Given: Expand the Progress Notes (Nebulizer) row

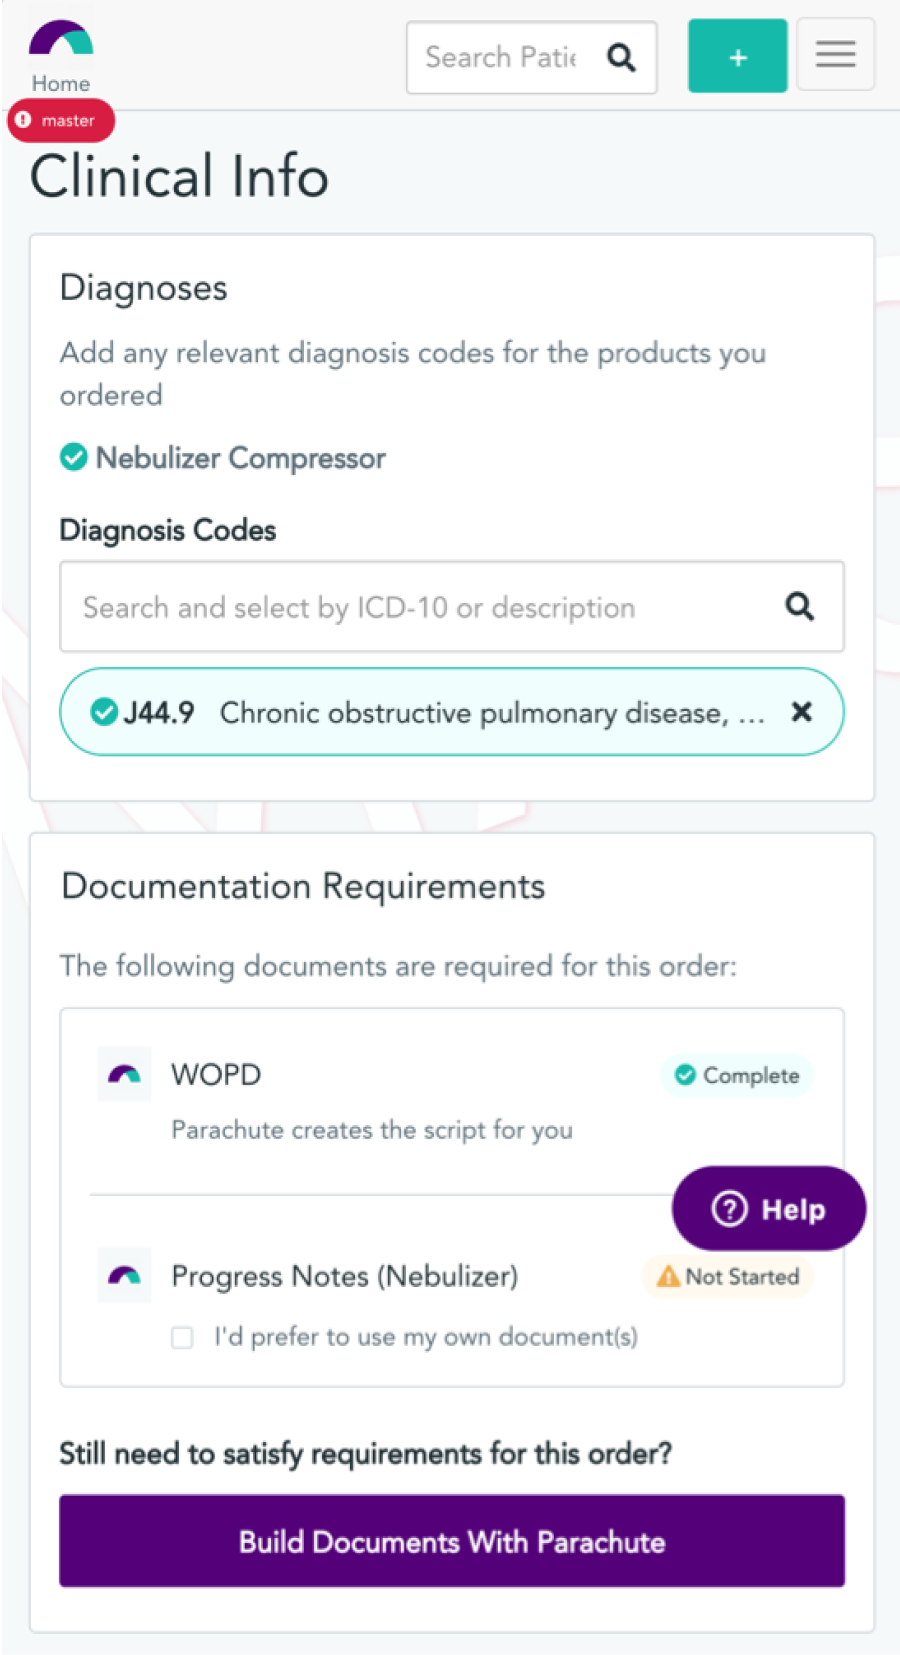Looking at the screenshot, I should pyautogui.click(x=344, y=1276).
